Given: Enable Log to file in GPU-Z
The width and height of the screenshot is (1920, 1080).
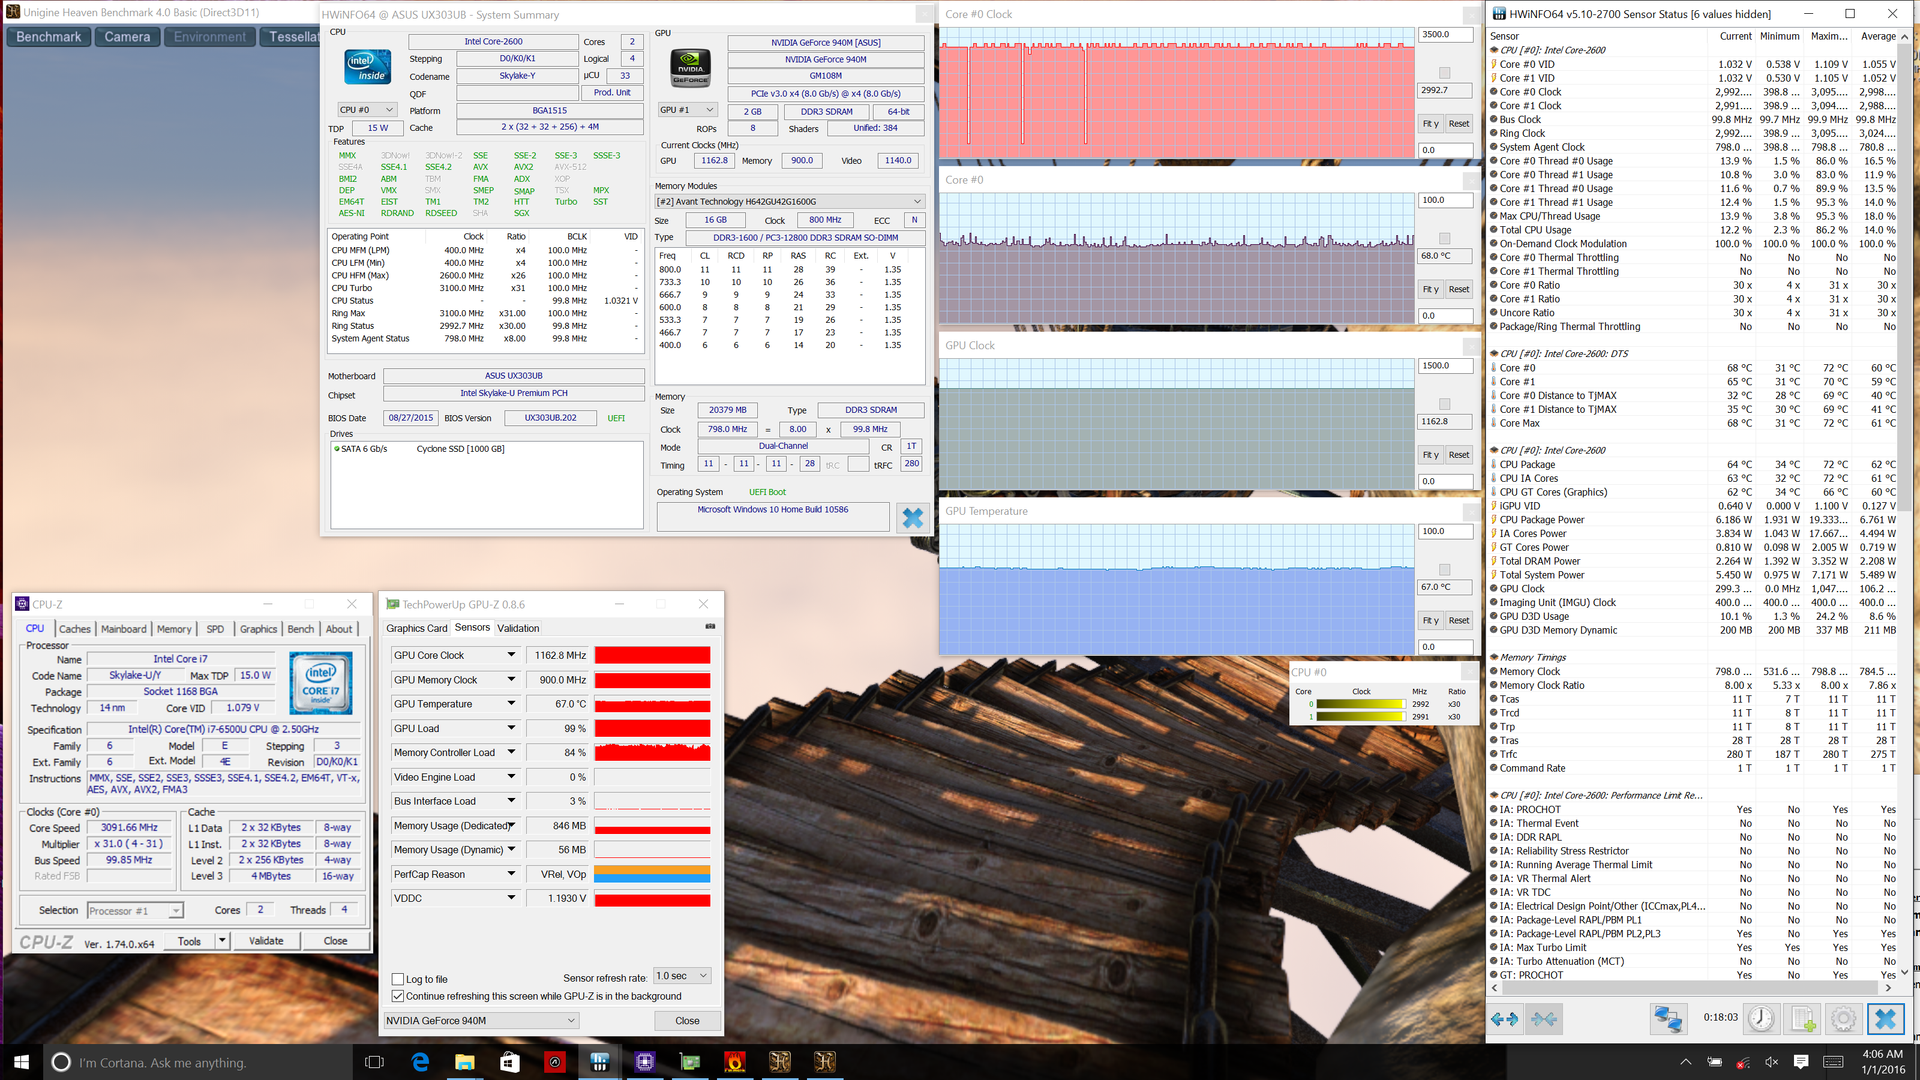Looking at the screenshot, I should tap(398, 979).
